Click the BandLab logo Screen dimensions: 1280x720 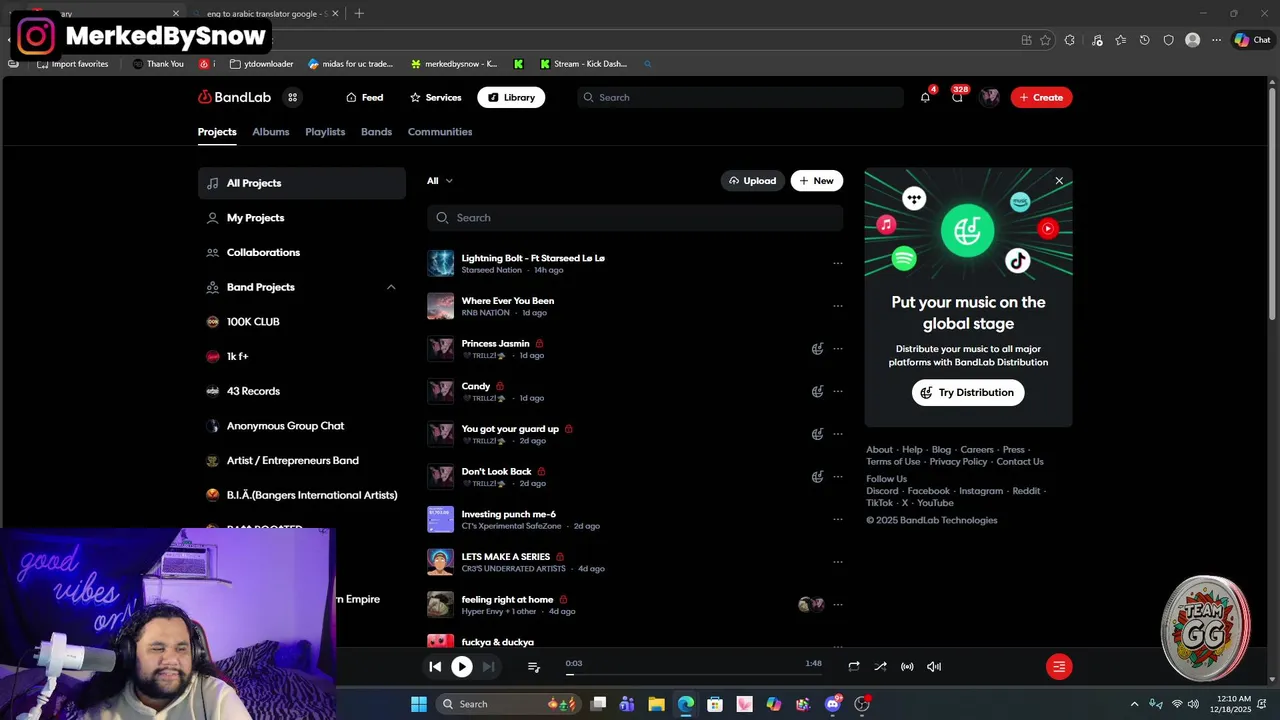point(234,97)
